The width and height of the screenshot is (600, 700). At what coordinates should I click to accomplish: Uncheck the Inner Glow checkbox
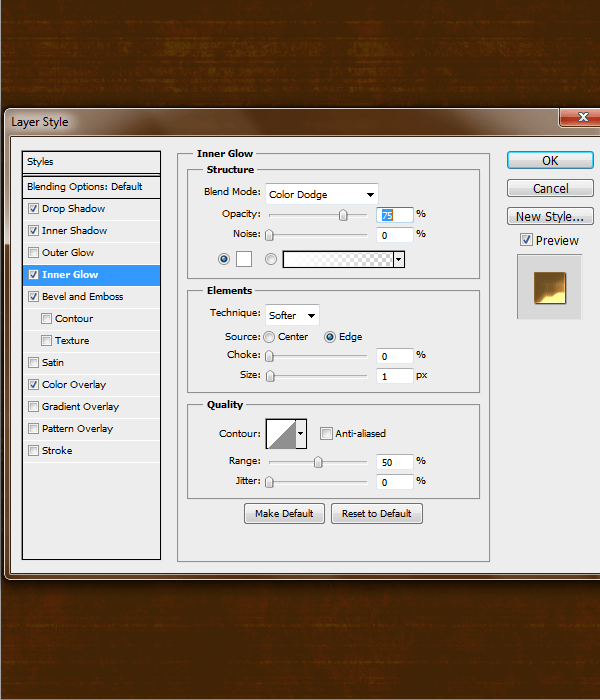pyautogui.click(x=33, y=275)
